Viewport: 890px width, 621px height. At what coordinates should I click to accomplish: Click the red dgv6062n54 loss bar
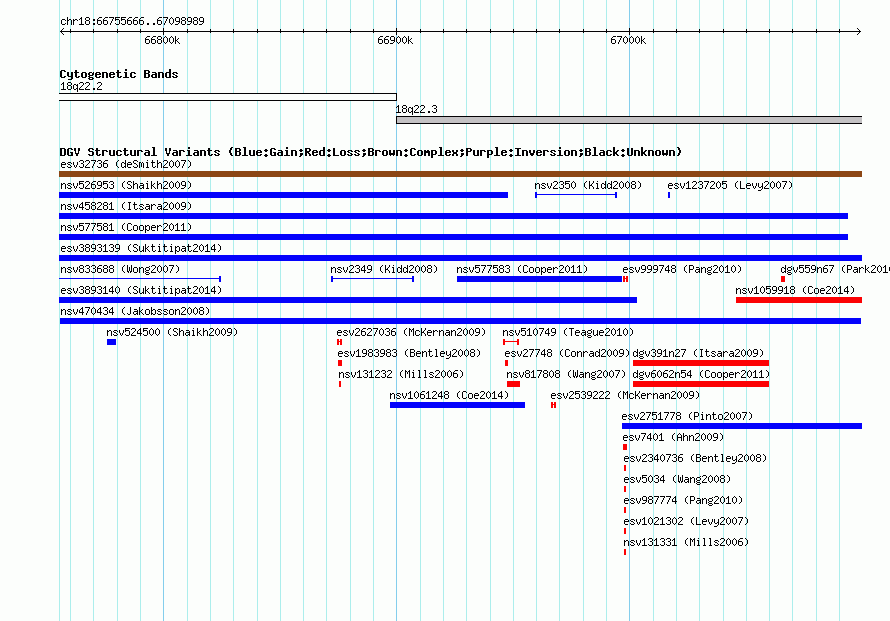click(701, 384)
